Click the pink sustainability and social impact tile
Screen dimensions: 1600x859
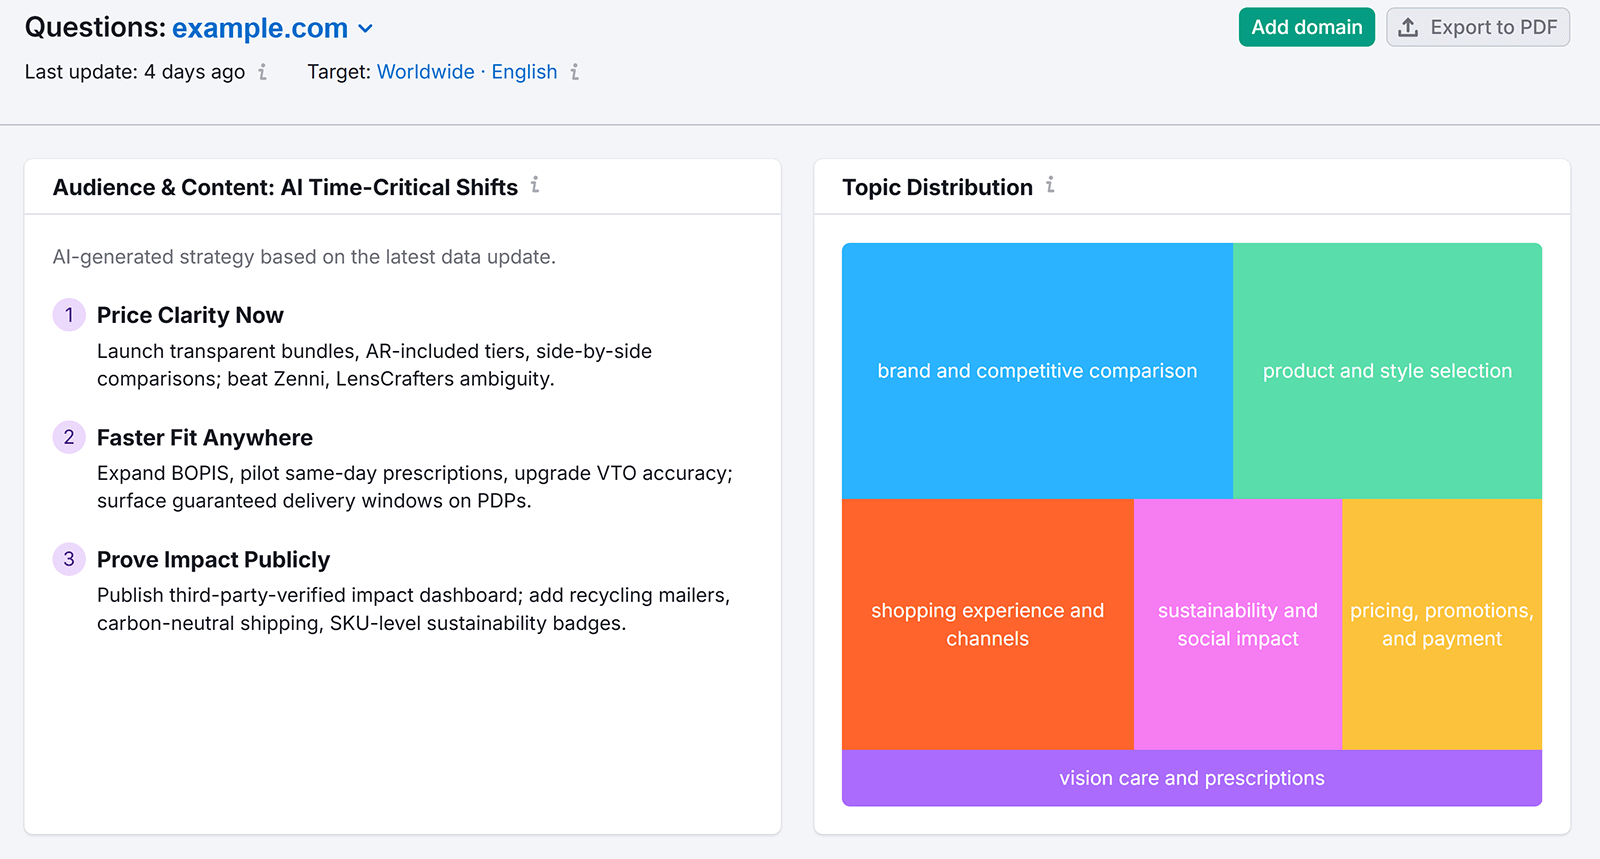pyautogui.click(x=1237, y=624)
